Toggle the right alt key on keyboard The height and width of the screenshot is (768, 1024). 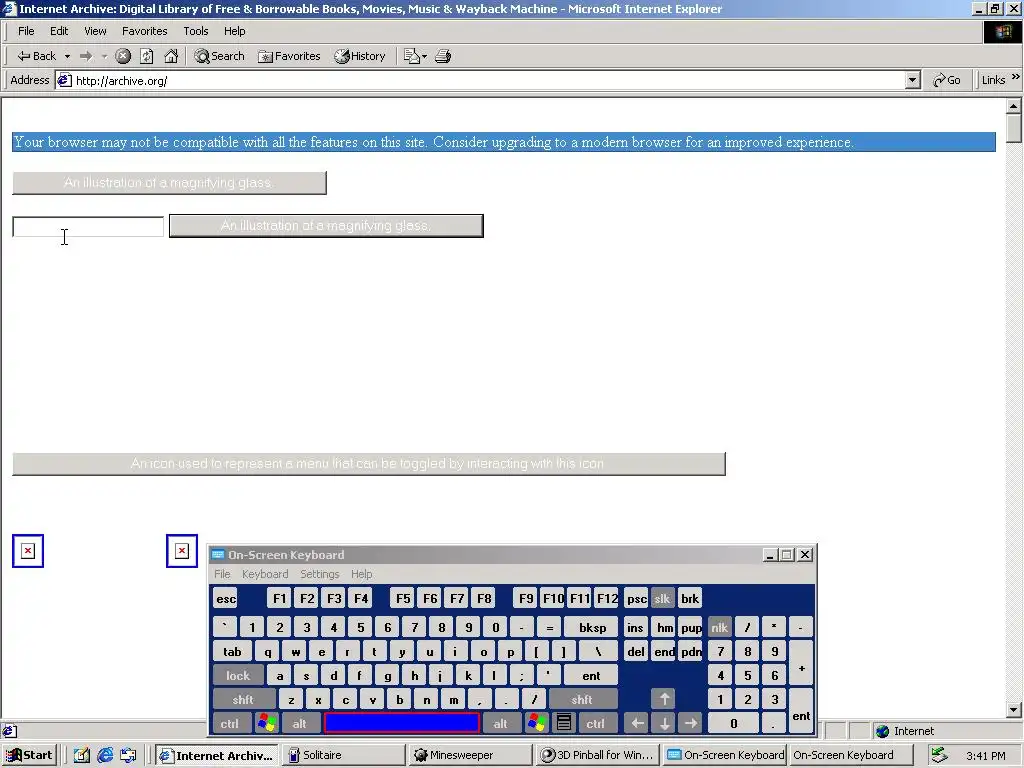(500, 724)
